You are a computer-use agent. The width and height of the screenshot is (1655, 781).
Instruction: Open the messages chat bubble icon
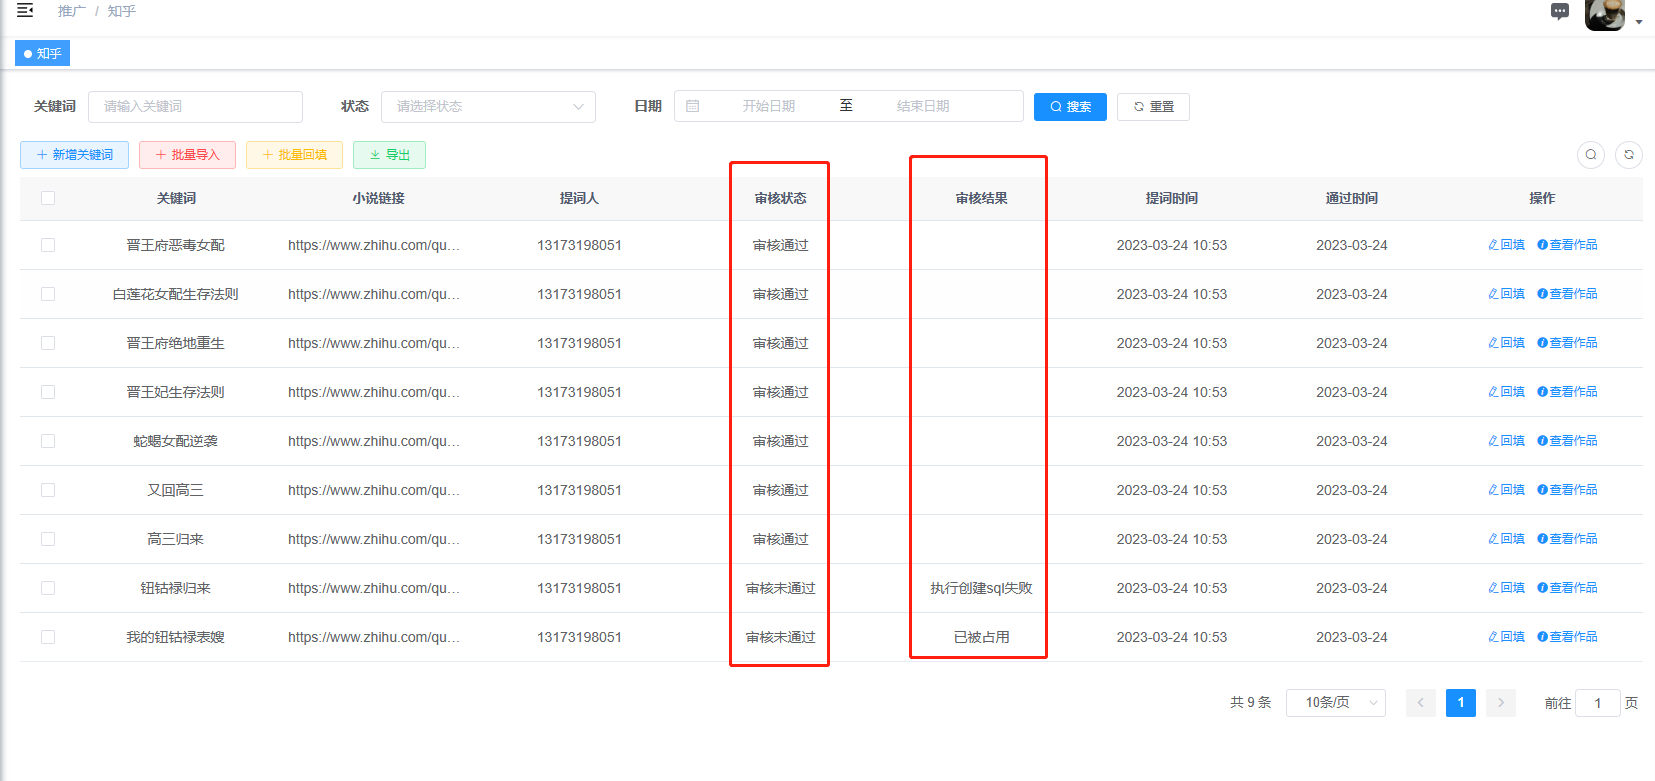[x=1560, y=12]
